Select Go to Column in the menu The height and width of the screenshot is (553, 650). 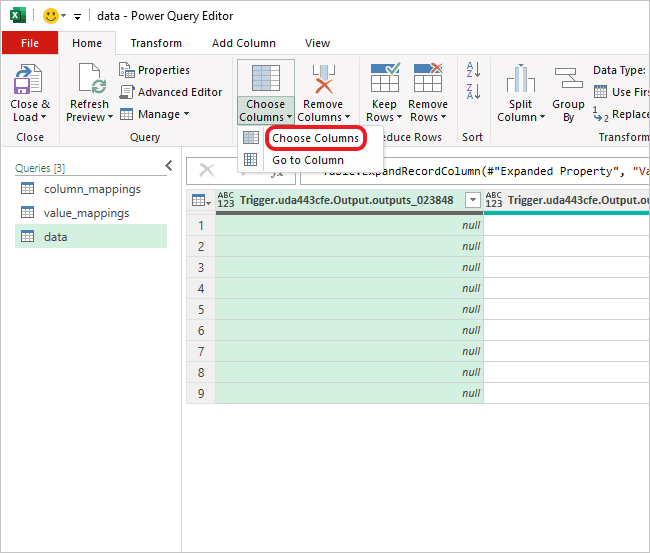coord(308,160)
